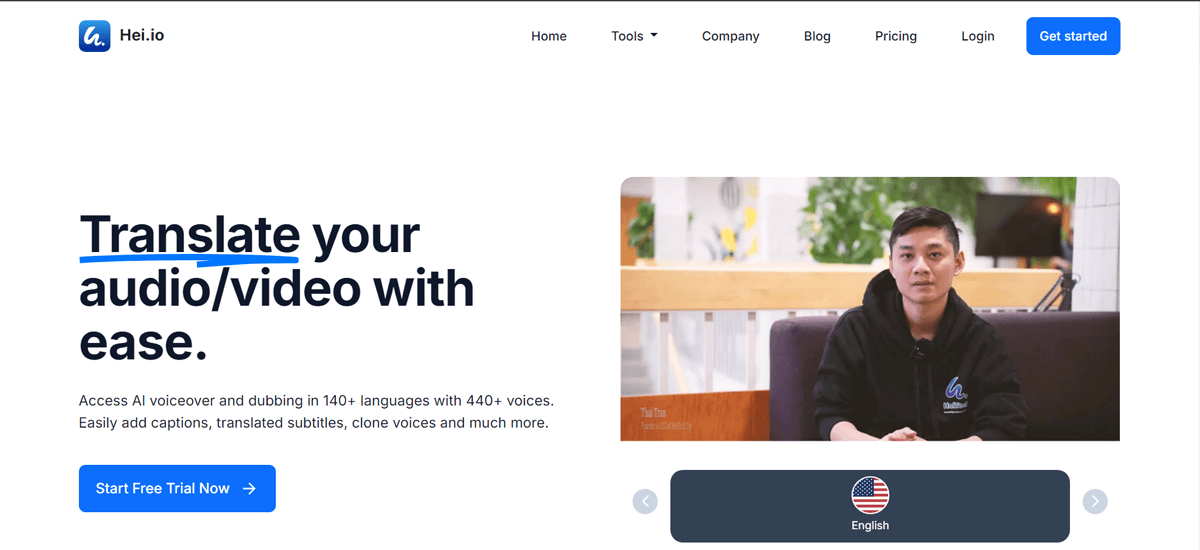Image resolution: width=1200 pixels, height=550 pixels.
Task: Expand the Tools menu
Action: click(634, 36)
